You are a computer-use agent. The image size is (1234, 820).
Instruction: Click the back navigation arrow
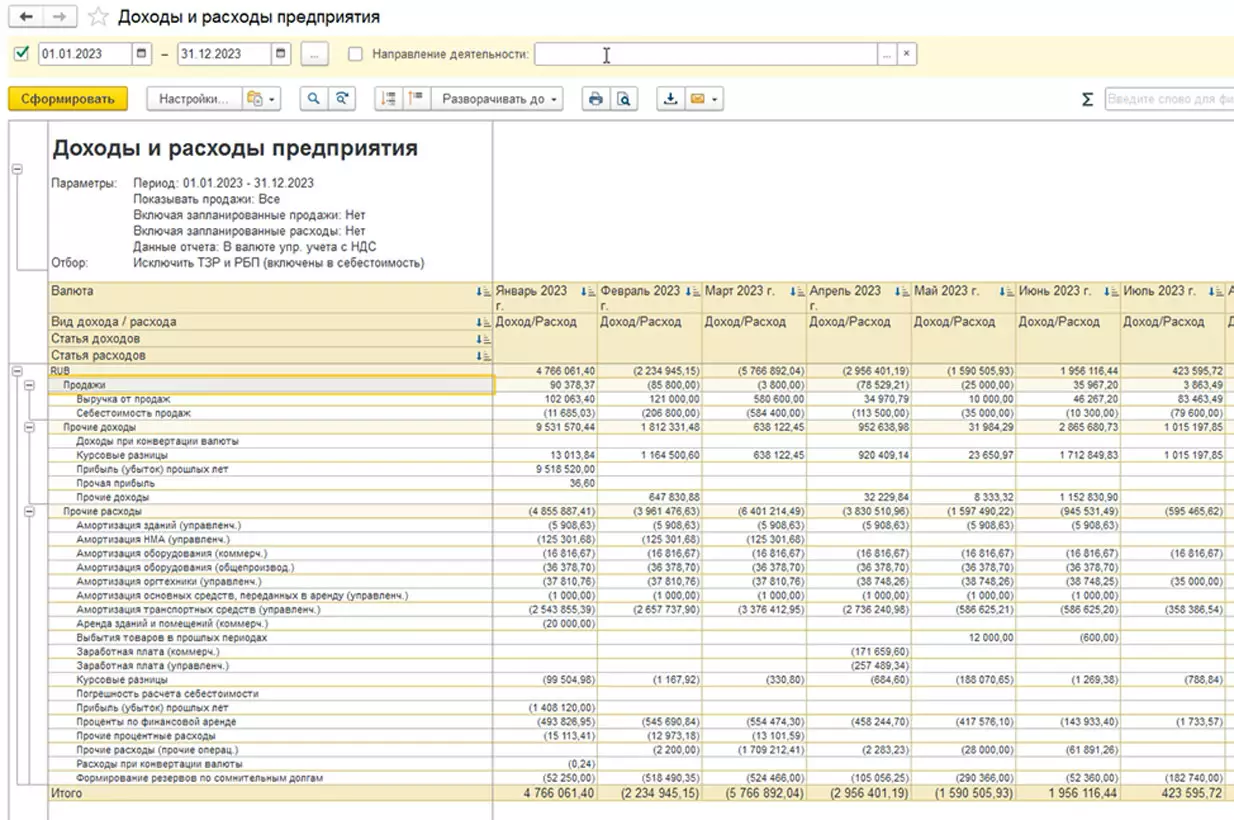pos(26,17)
